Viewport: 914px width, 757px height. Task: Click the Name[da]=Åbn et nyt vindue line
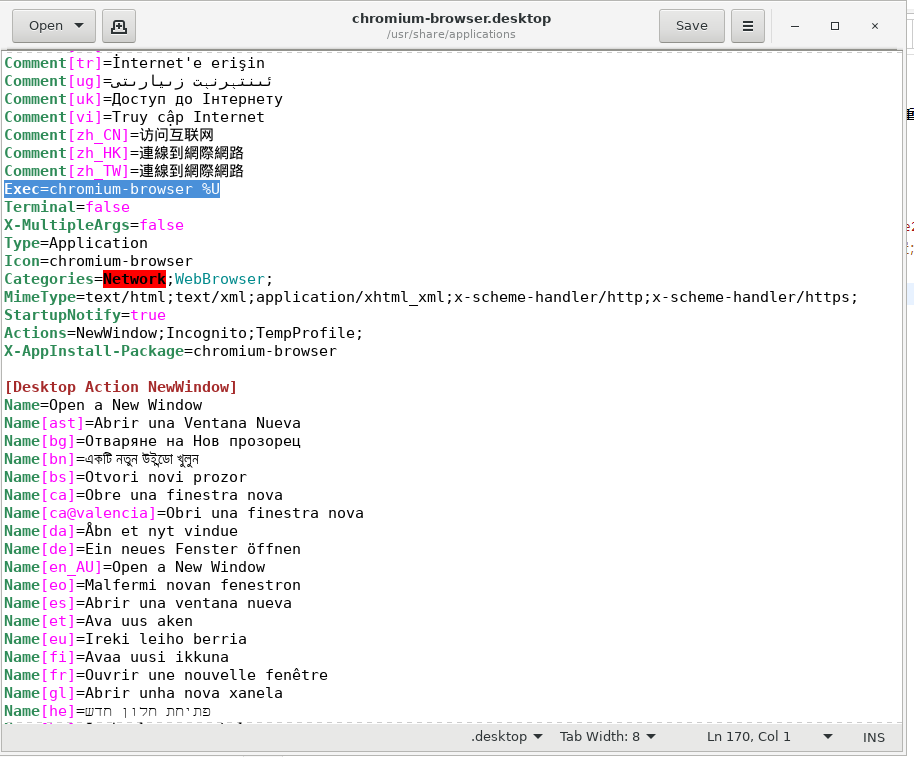click(x=121, y=531)
